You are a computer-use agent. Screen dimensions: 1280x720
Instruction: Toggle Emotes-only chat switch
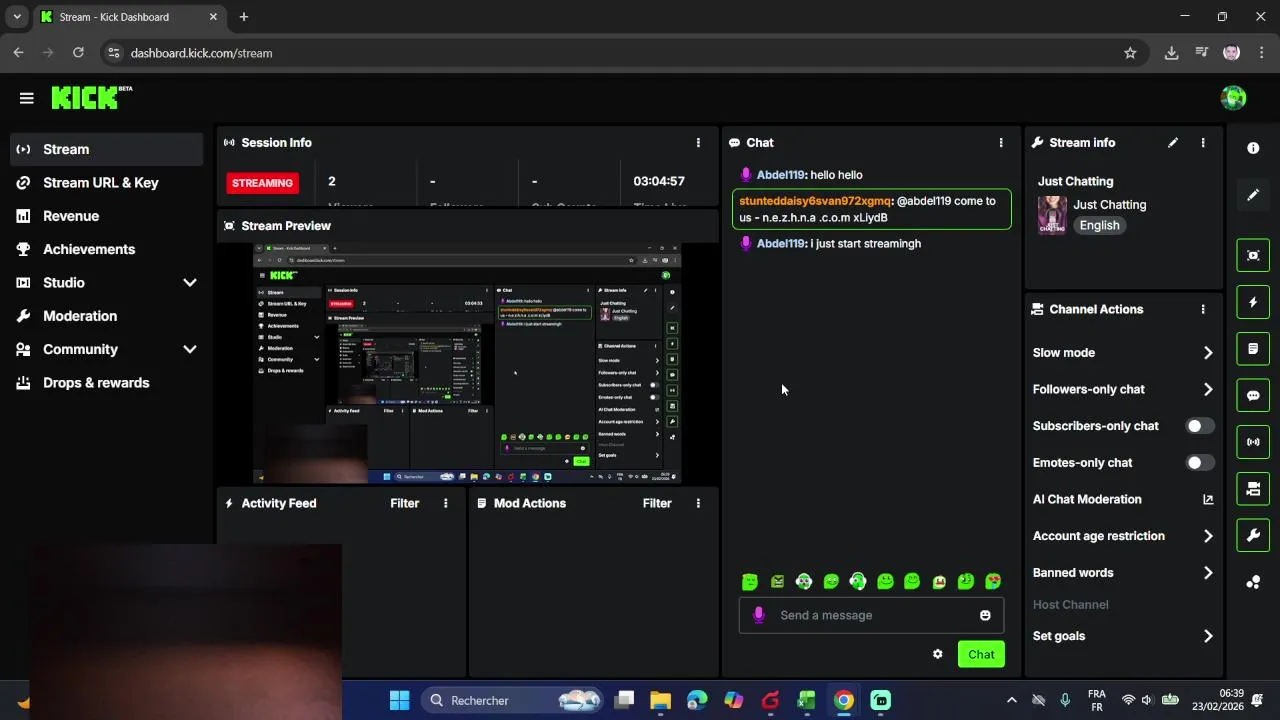pos(1200,463)
